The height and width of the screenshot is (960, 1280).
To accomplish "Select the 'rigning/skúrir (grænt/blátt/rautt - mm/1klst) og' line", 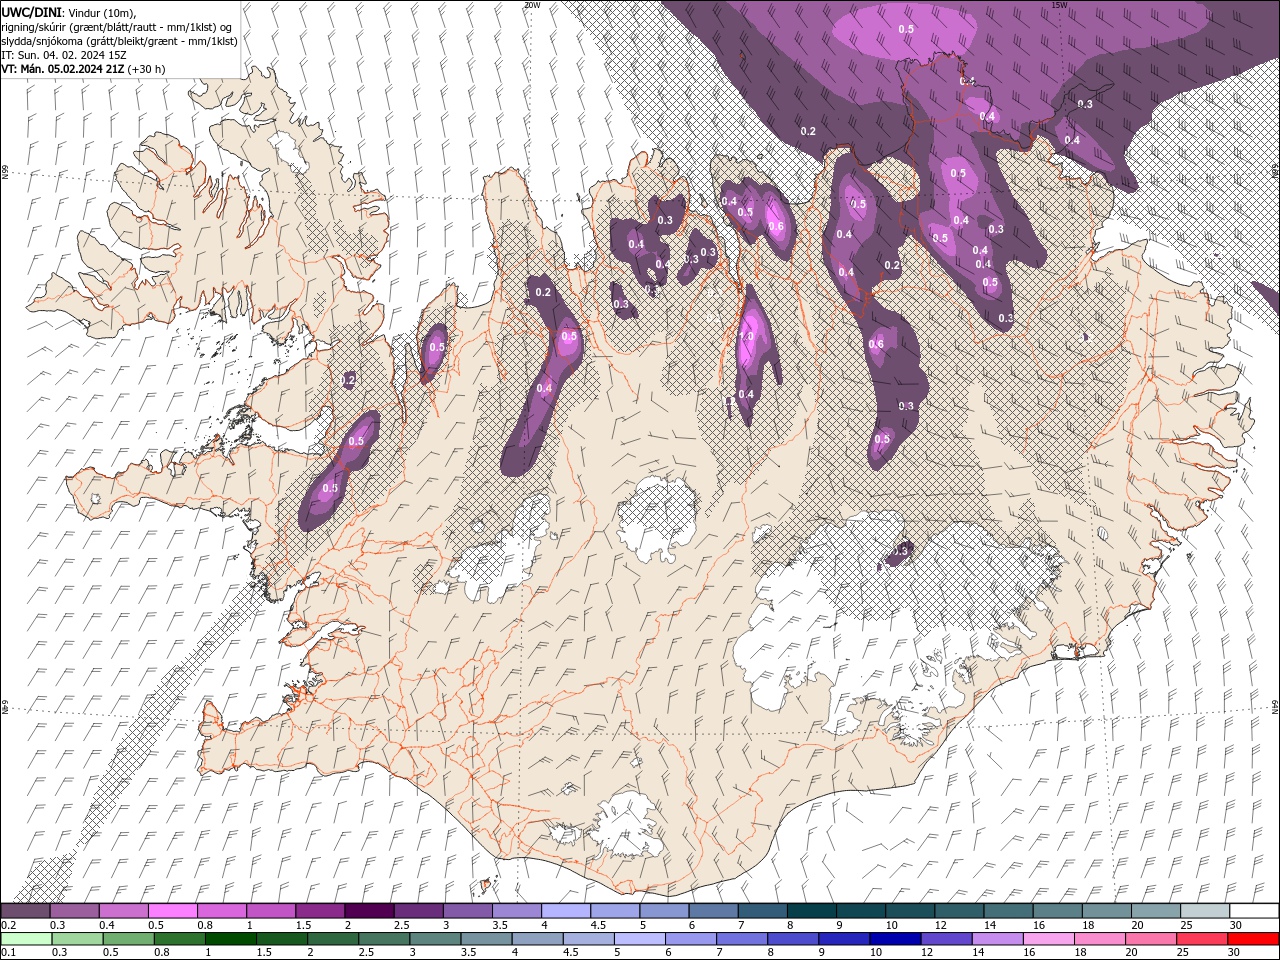I will coord(118,26).
